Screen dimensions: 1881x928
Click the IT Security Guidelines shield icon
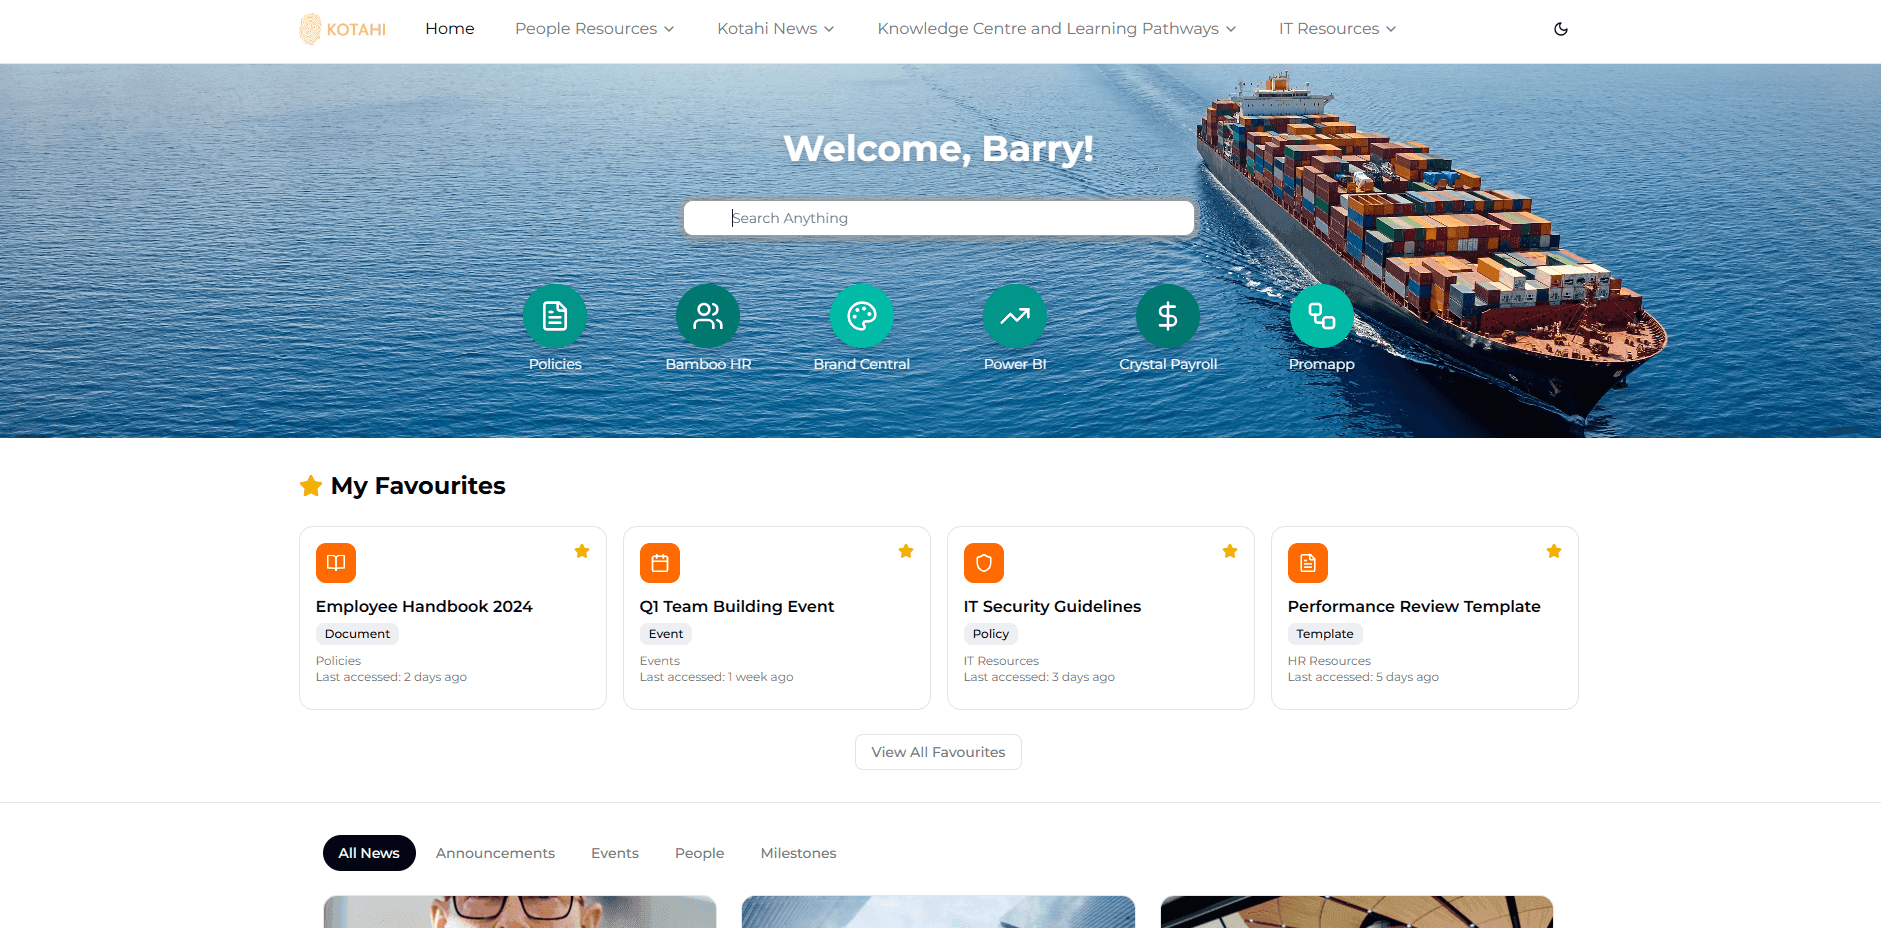984,563
